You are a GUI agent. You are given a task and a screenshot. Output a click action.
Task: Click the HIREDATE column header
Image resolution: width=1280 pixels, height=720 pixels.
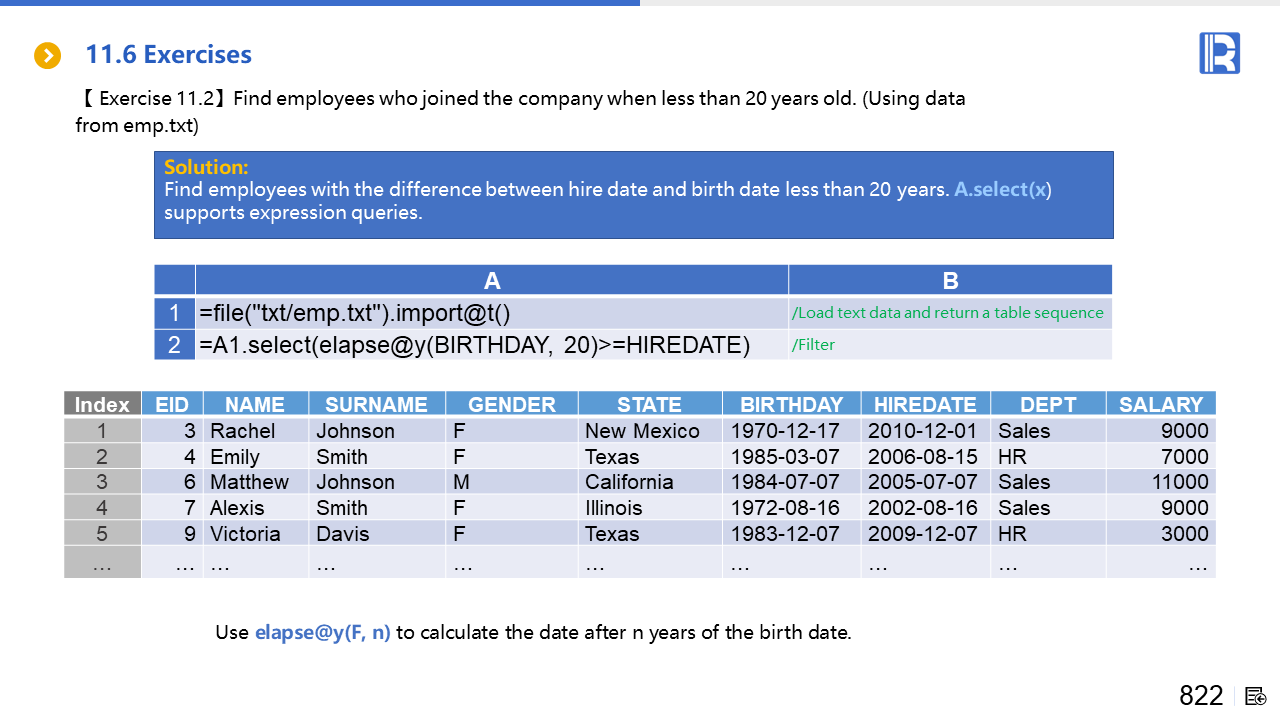click(x=925, y=404)
